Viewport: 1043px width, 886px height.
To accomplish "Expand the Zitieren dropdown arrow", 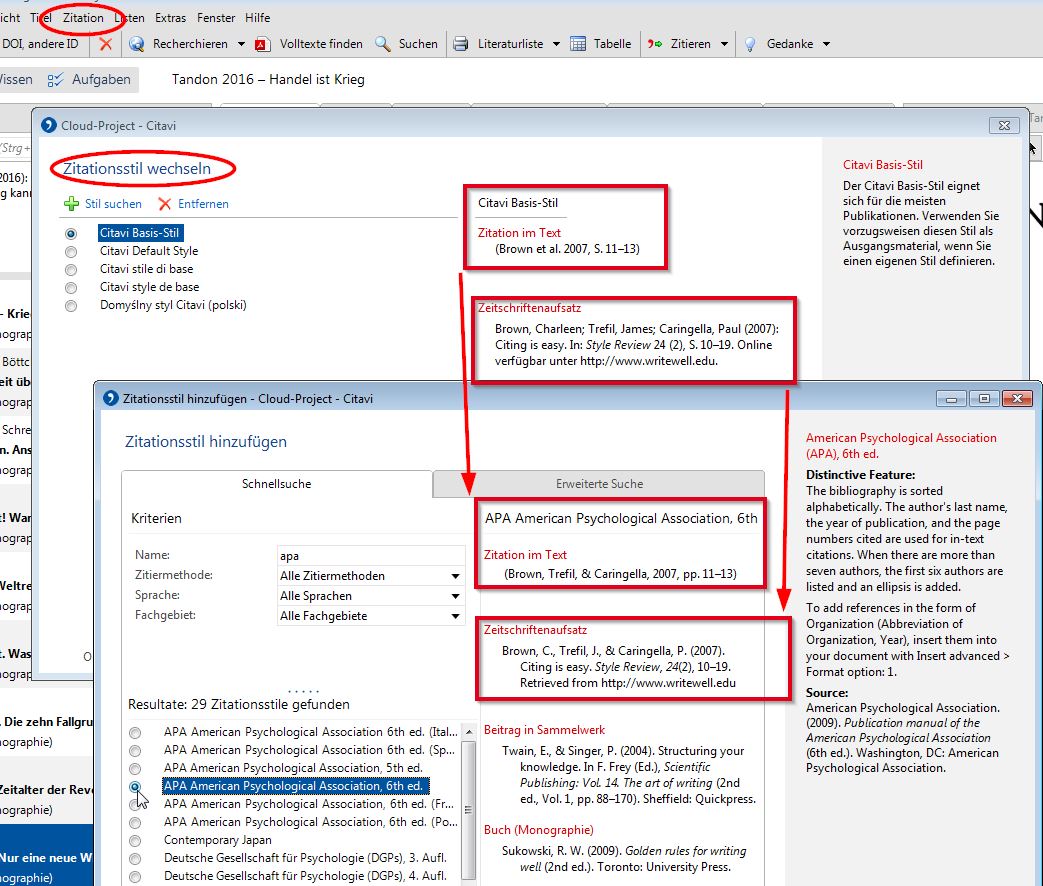I will [724, 44].
